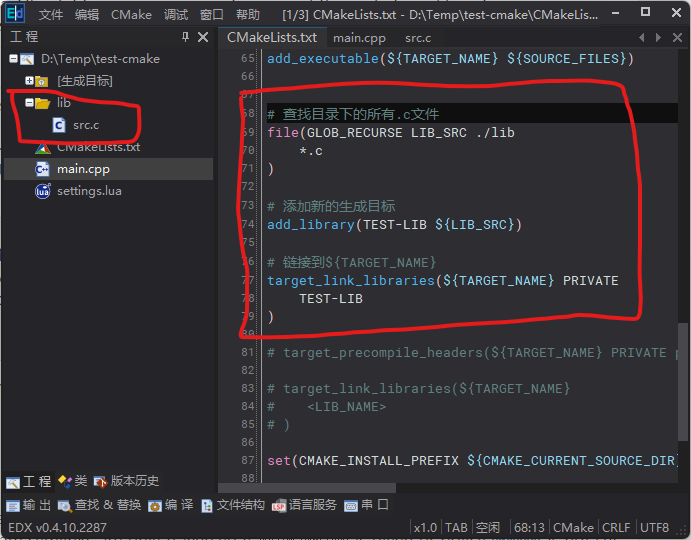Click the vertical editor scrollbar thumb

pos(683,381)
